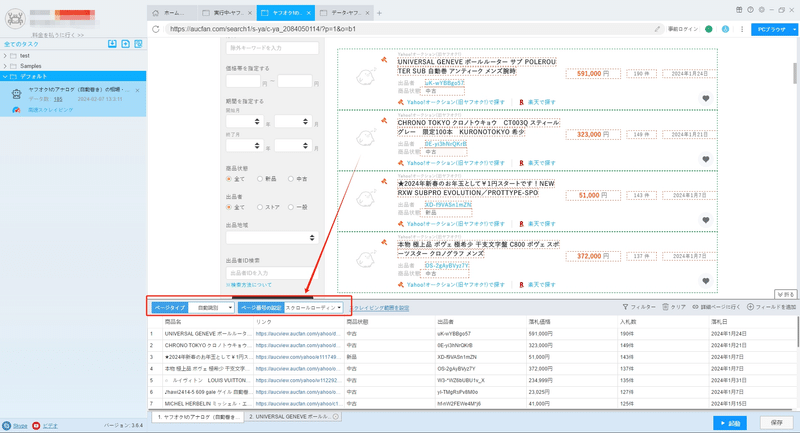Click the 除外キーワードを入力 field
This screenshot has height=433, width=800.
click(x=272, y=48)
